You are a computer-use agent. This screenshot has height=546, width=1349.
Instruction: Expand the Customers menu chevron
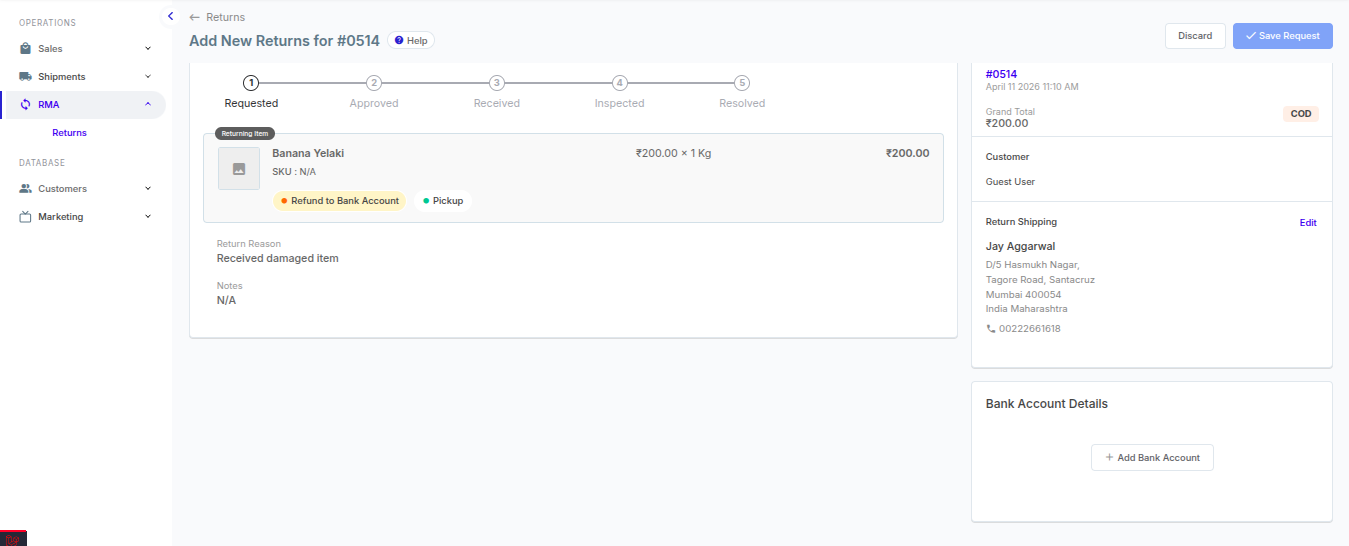click(148, 188)
